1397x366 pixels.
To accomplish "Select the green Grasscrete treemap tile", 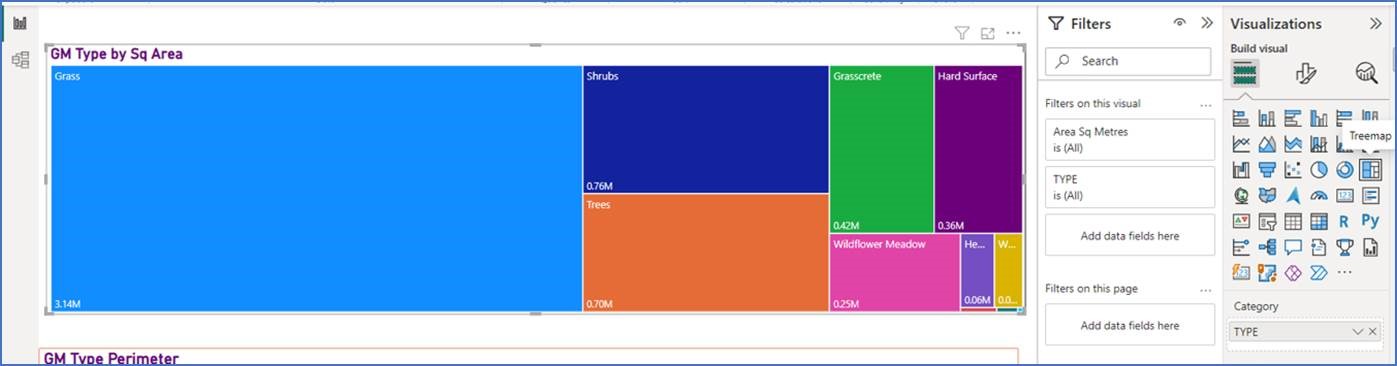I will tap(881, 149).
